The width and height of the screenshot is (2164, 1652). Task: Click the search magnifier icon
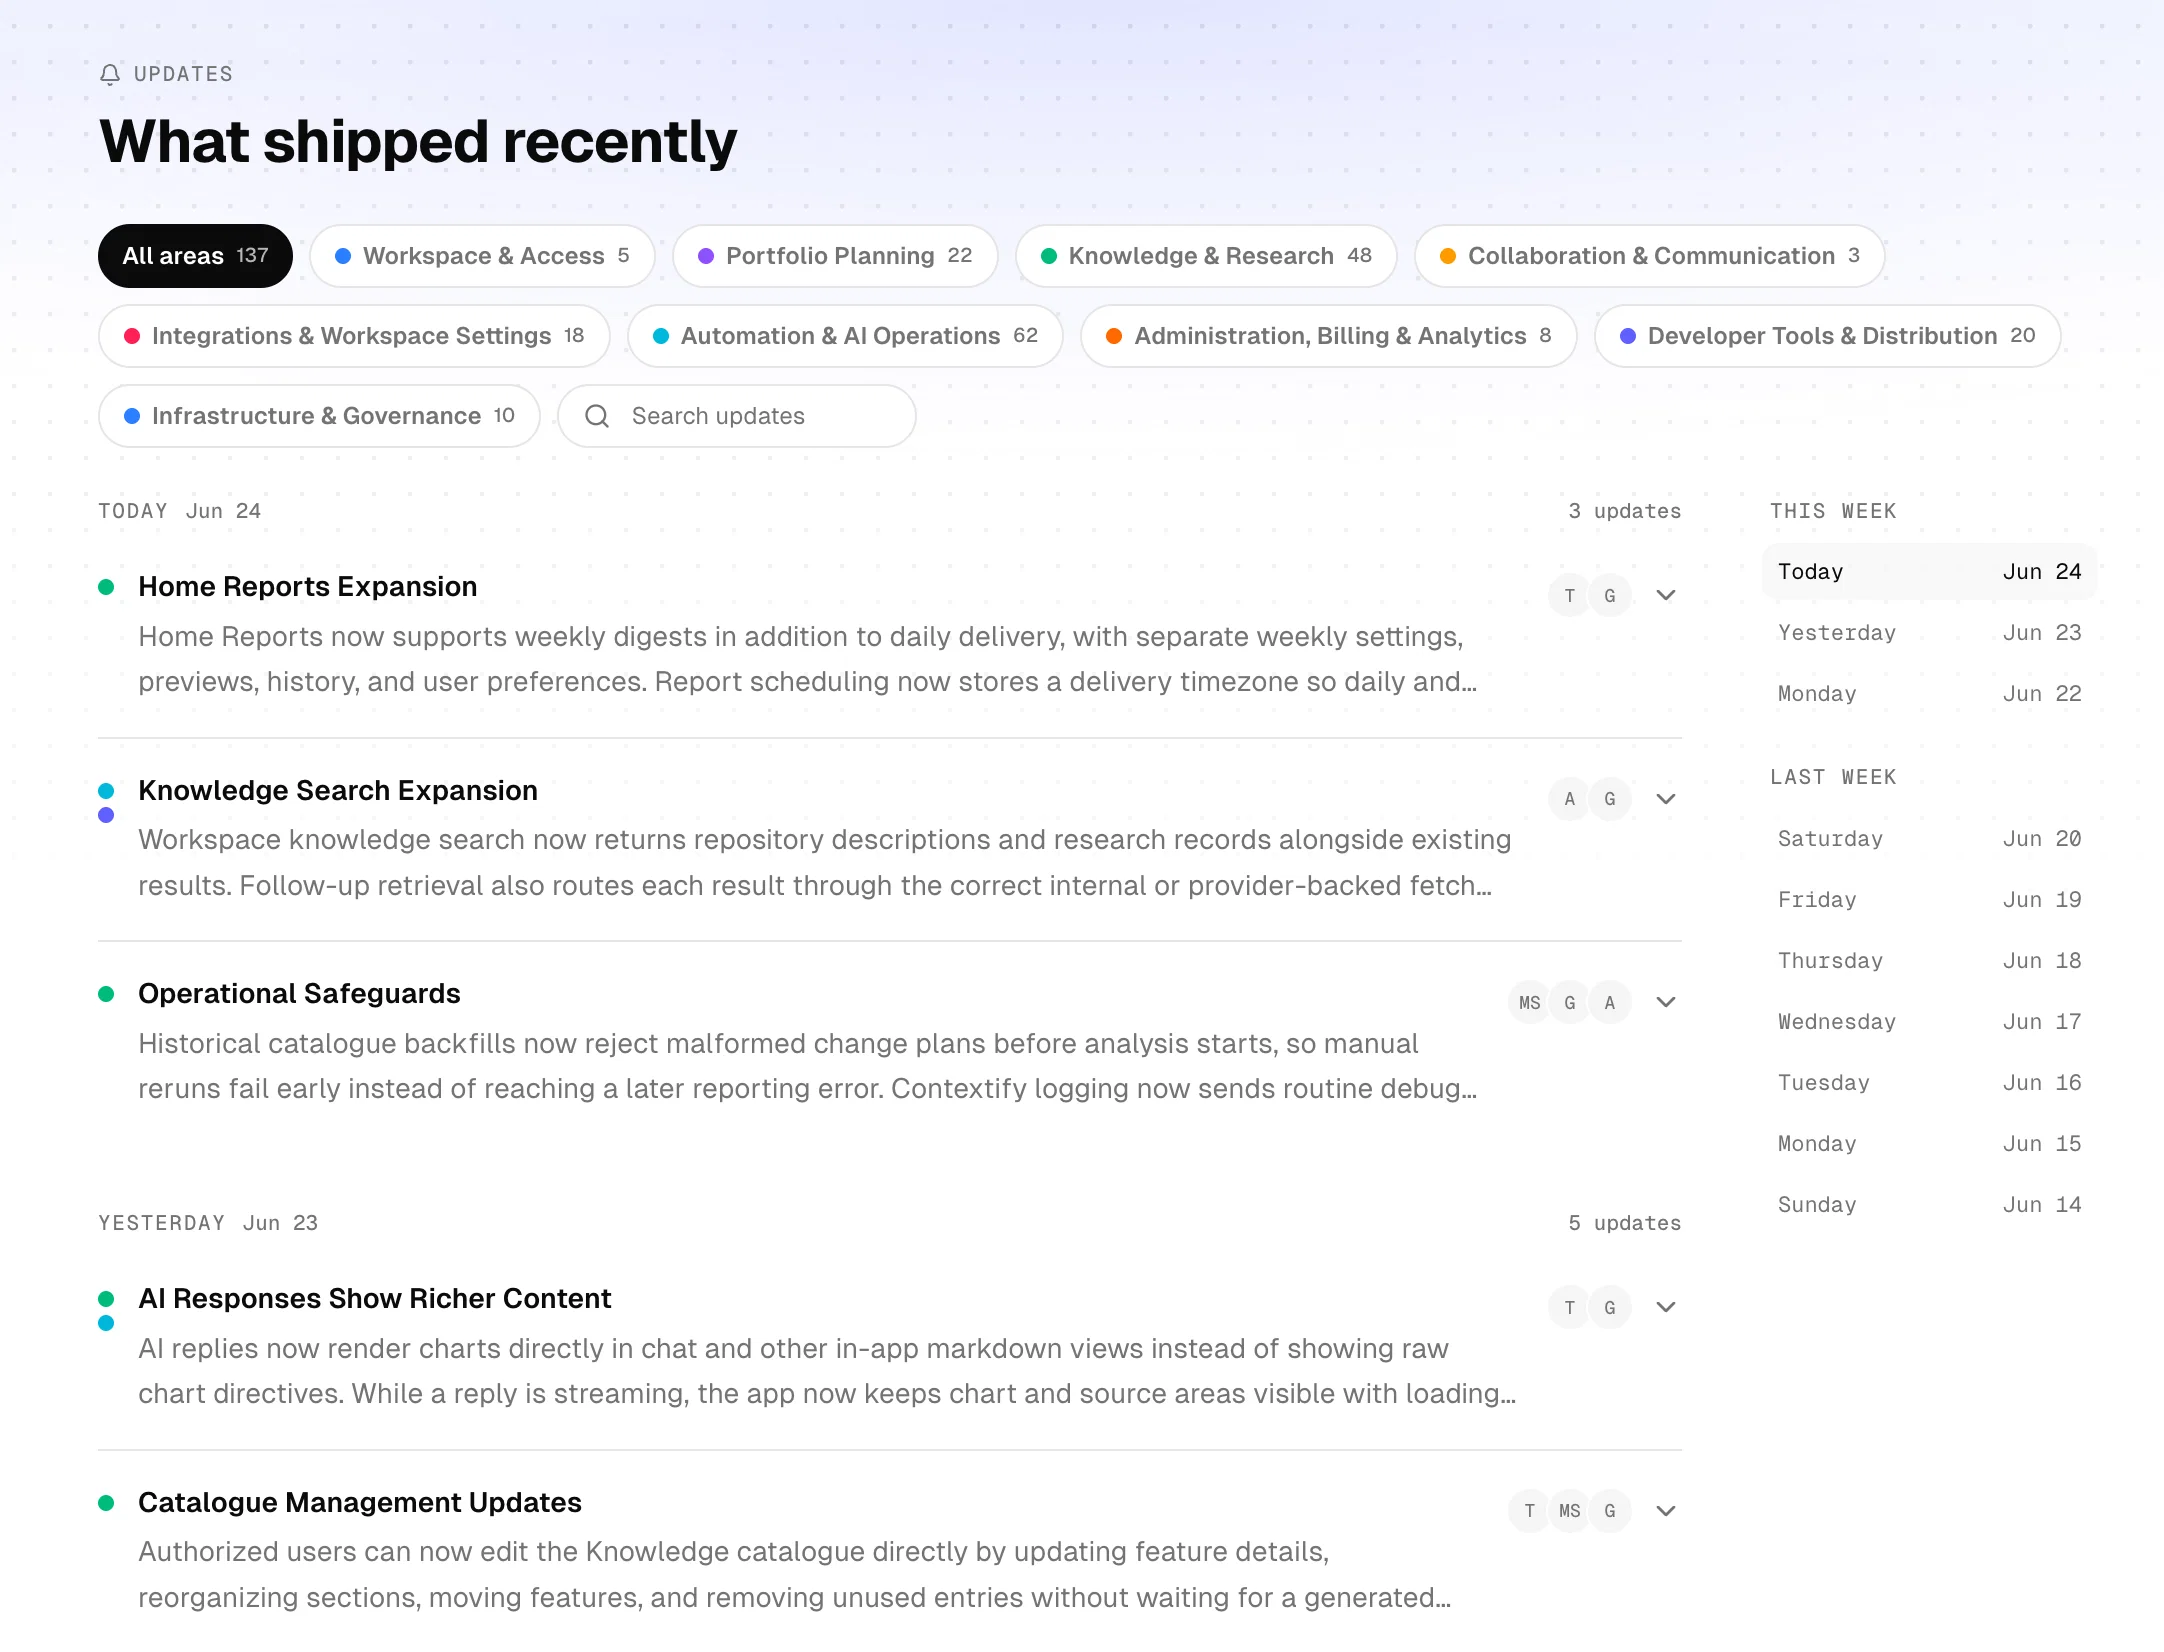(x=597, y=416)
